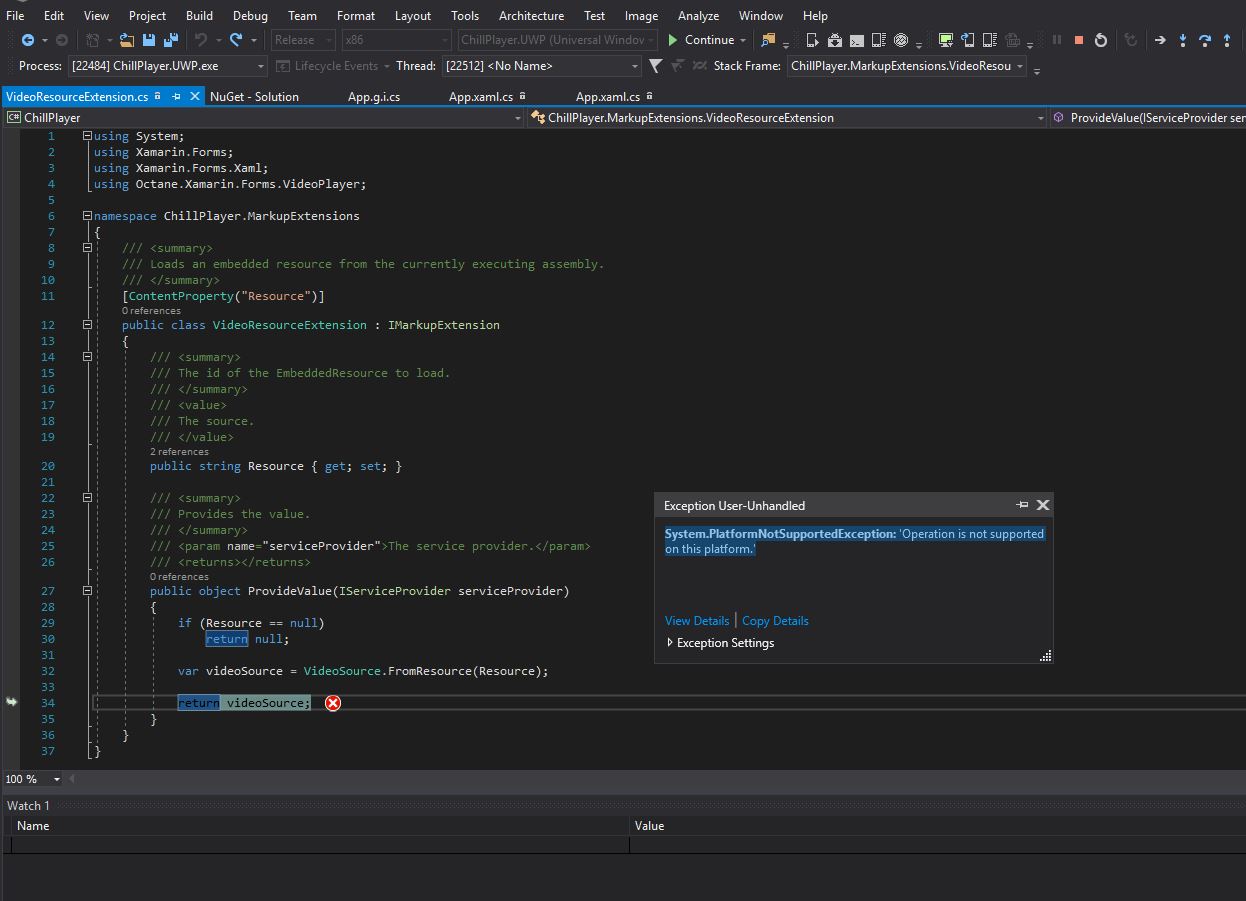Click the Step Out icon
Viewport: 1246px width, 901px height.
pos(1227,40)
